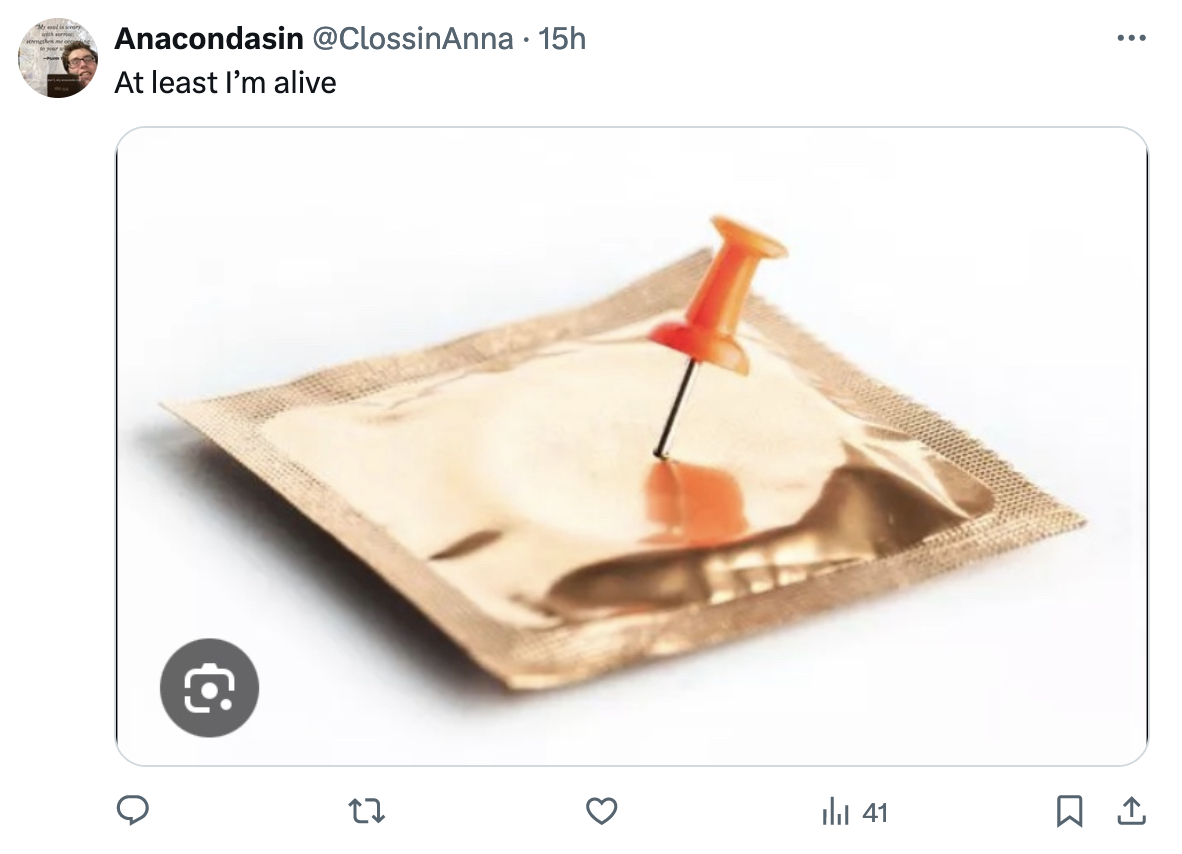1182x854 pixels.
Task: Open the attached pushpin image
Action: point(632,446)
